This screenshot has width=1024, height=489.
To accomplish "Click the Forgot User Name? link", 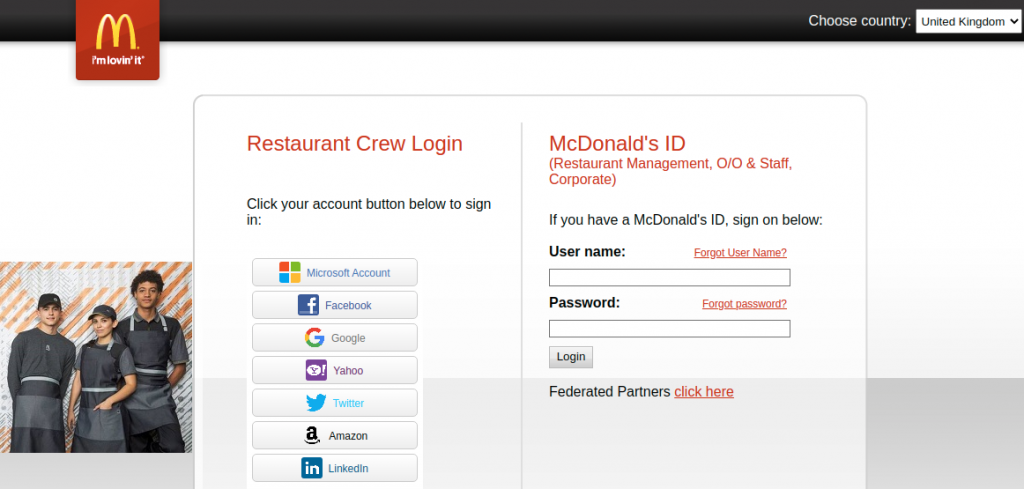I will (740, 253).
